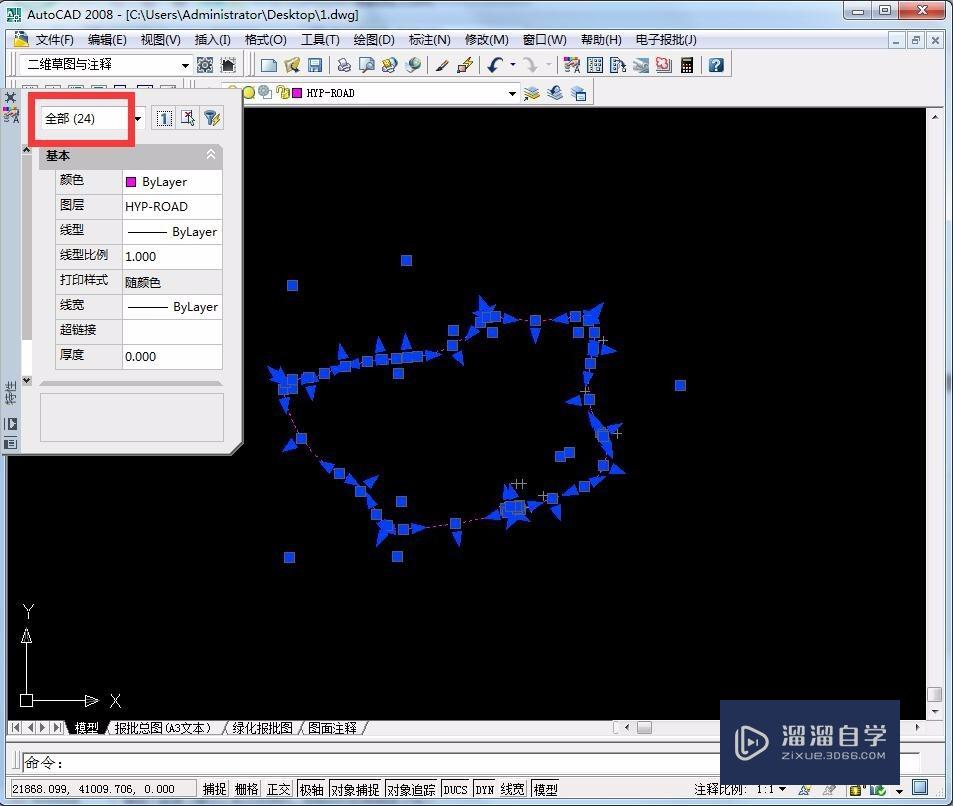Image resolution: width=953 pixels, height=806 pixels.
Task: Launch the QuickCalc calculator icon
Action: point(687,65)
